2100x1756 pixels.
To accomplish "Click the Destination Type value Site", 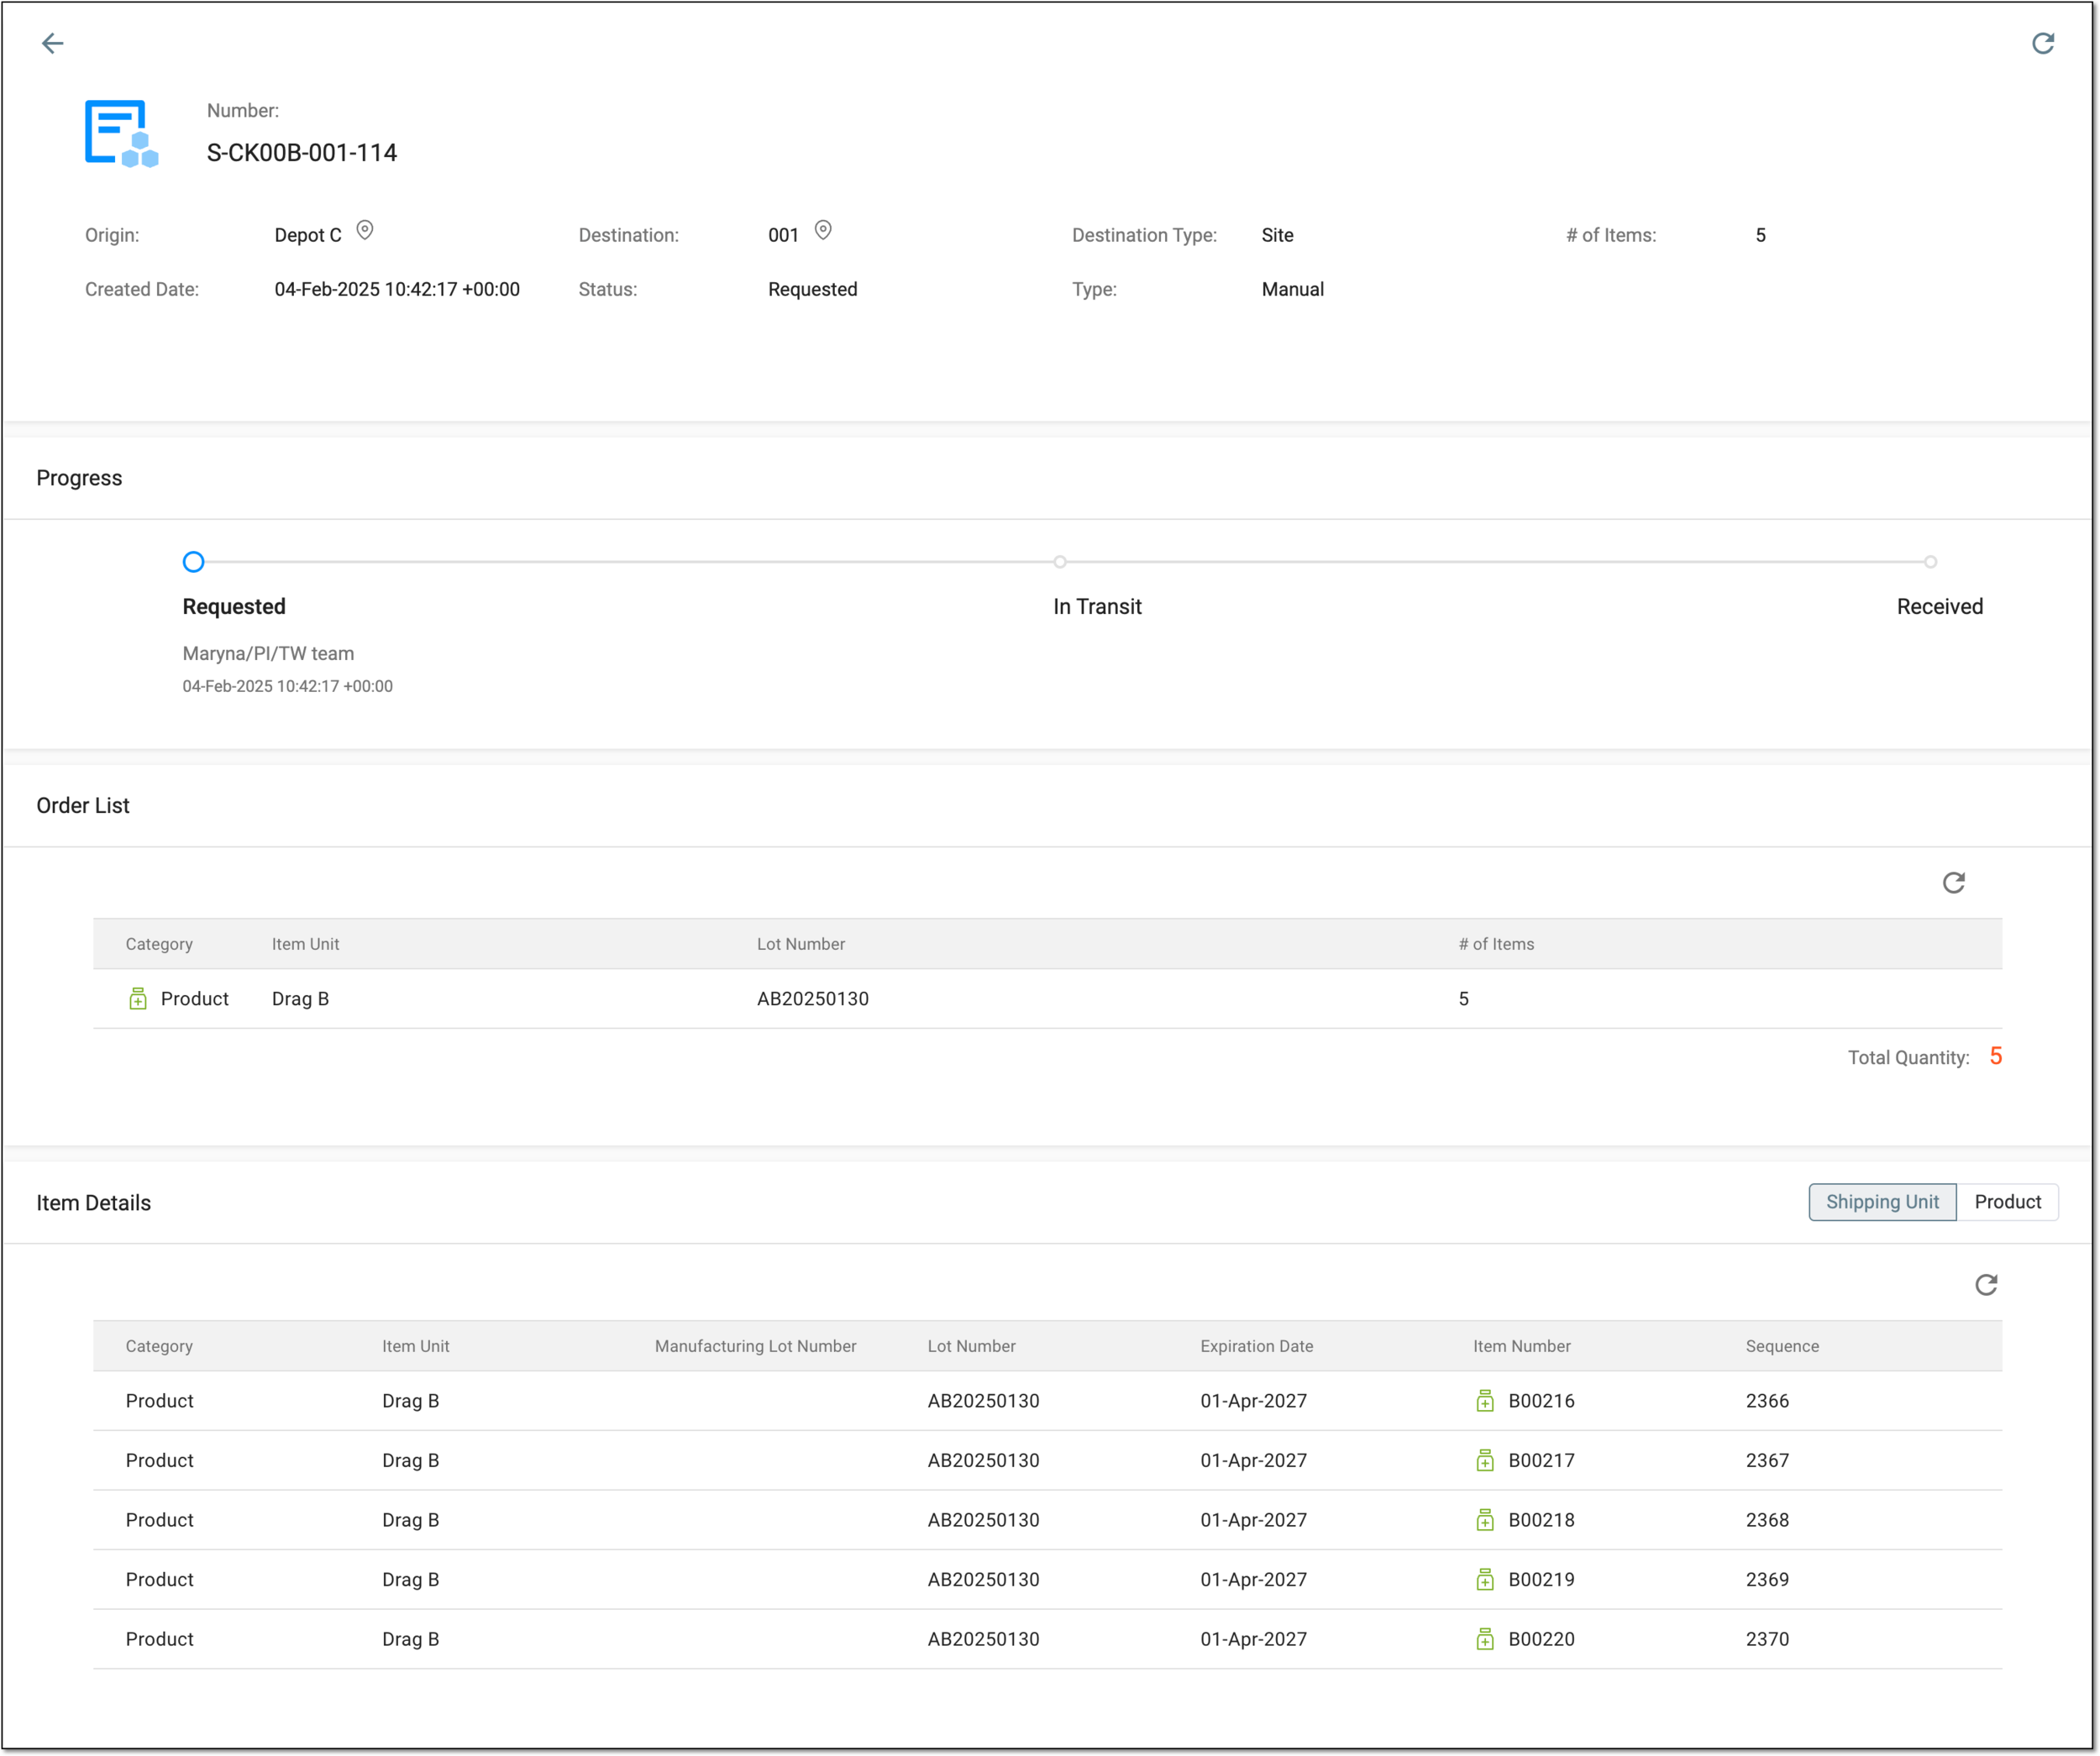I will (1277, 236).
